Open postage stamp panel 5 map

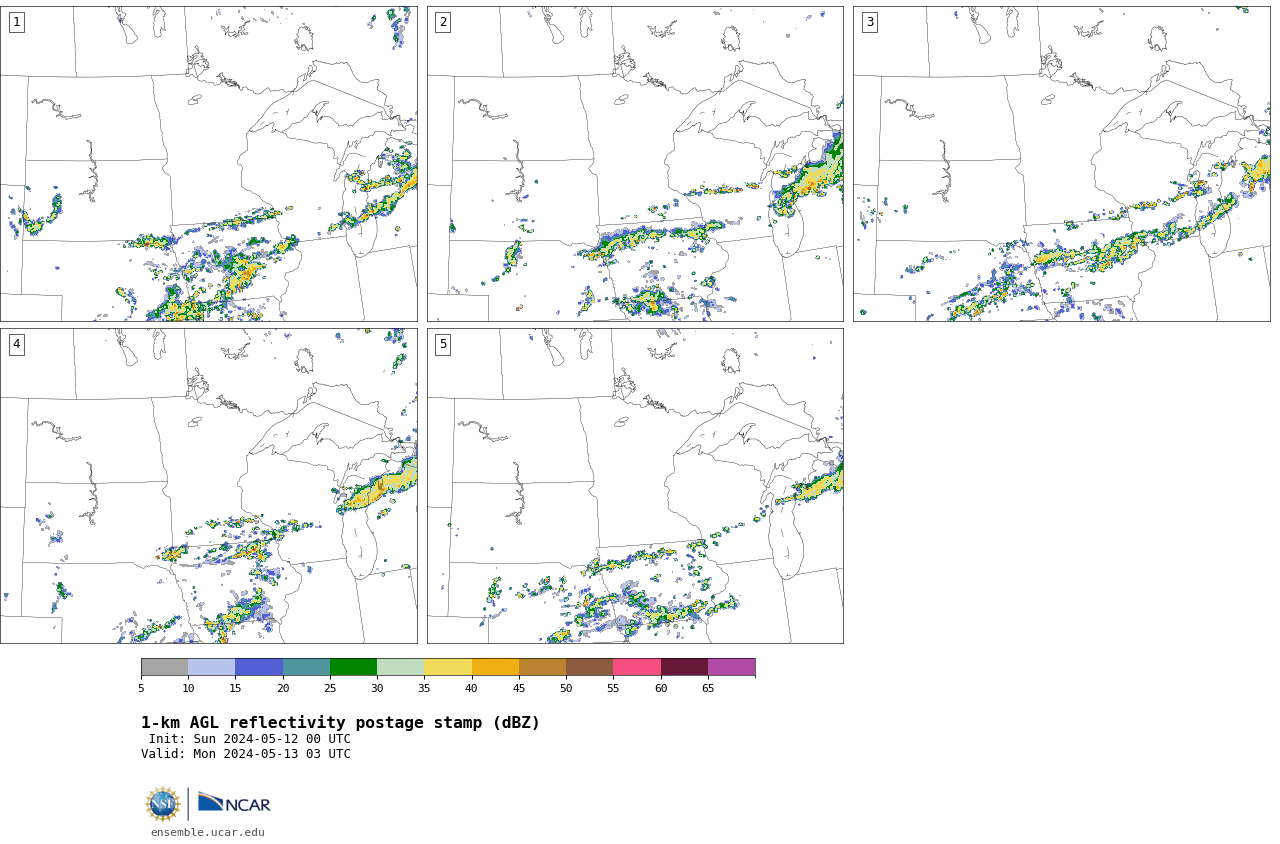(x=635, y=486)
